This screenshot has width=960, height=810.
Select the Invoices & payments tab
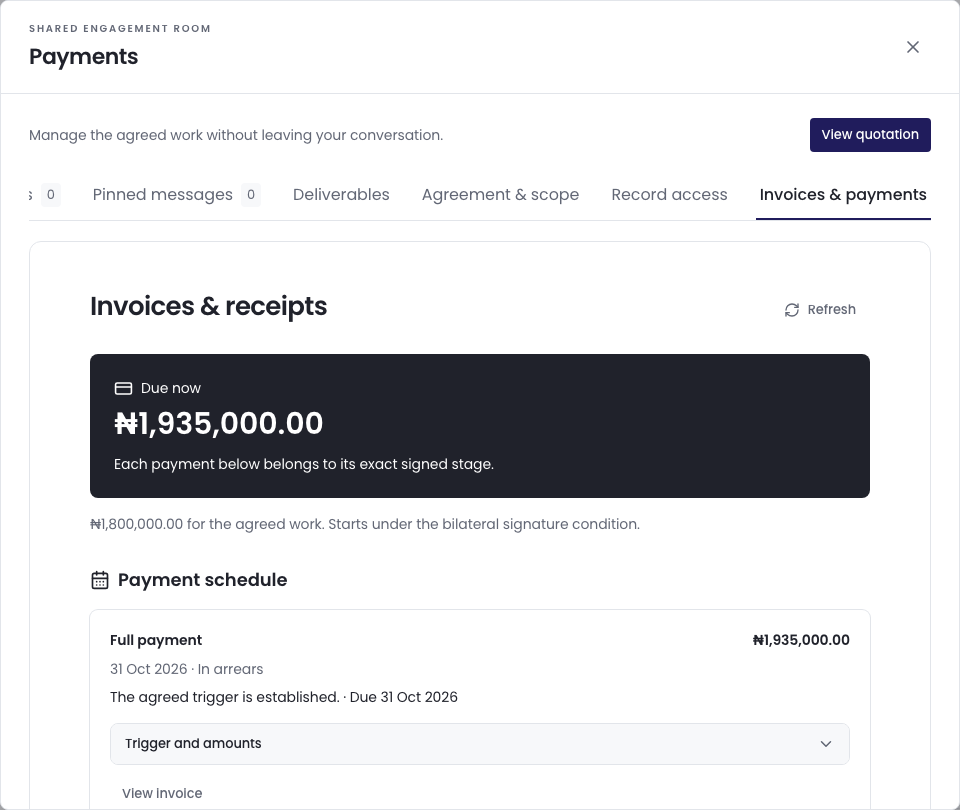843,195
